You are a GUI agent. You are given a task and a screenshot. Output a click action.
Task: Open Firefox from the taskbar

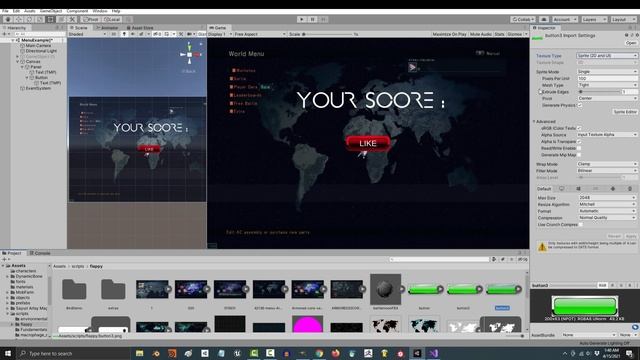pos(336,353)
